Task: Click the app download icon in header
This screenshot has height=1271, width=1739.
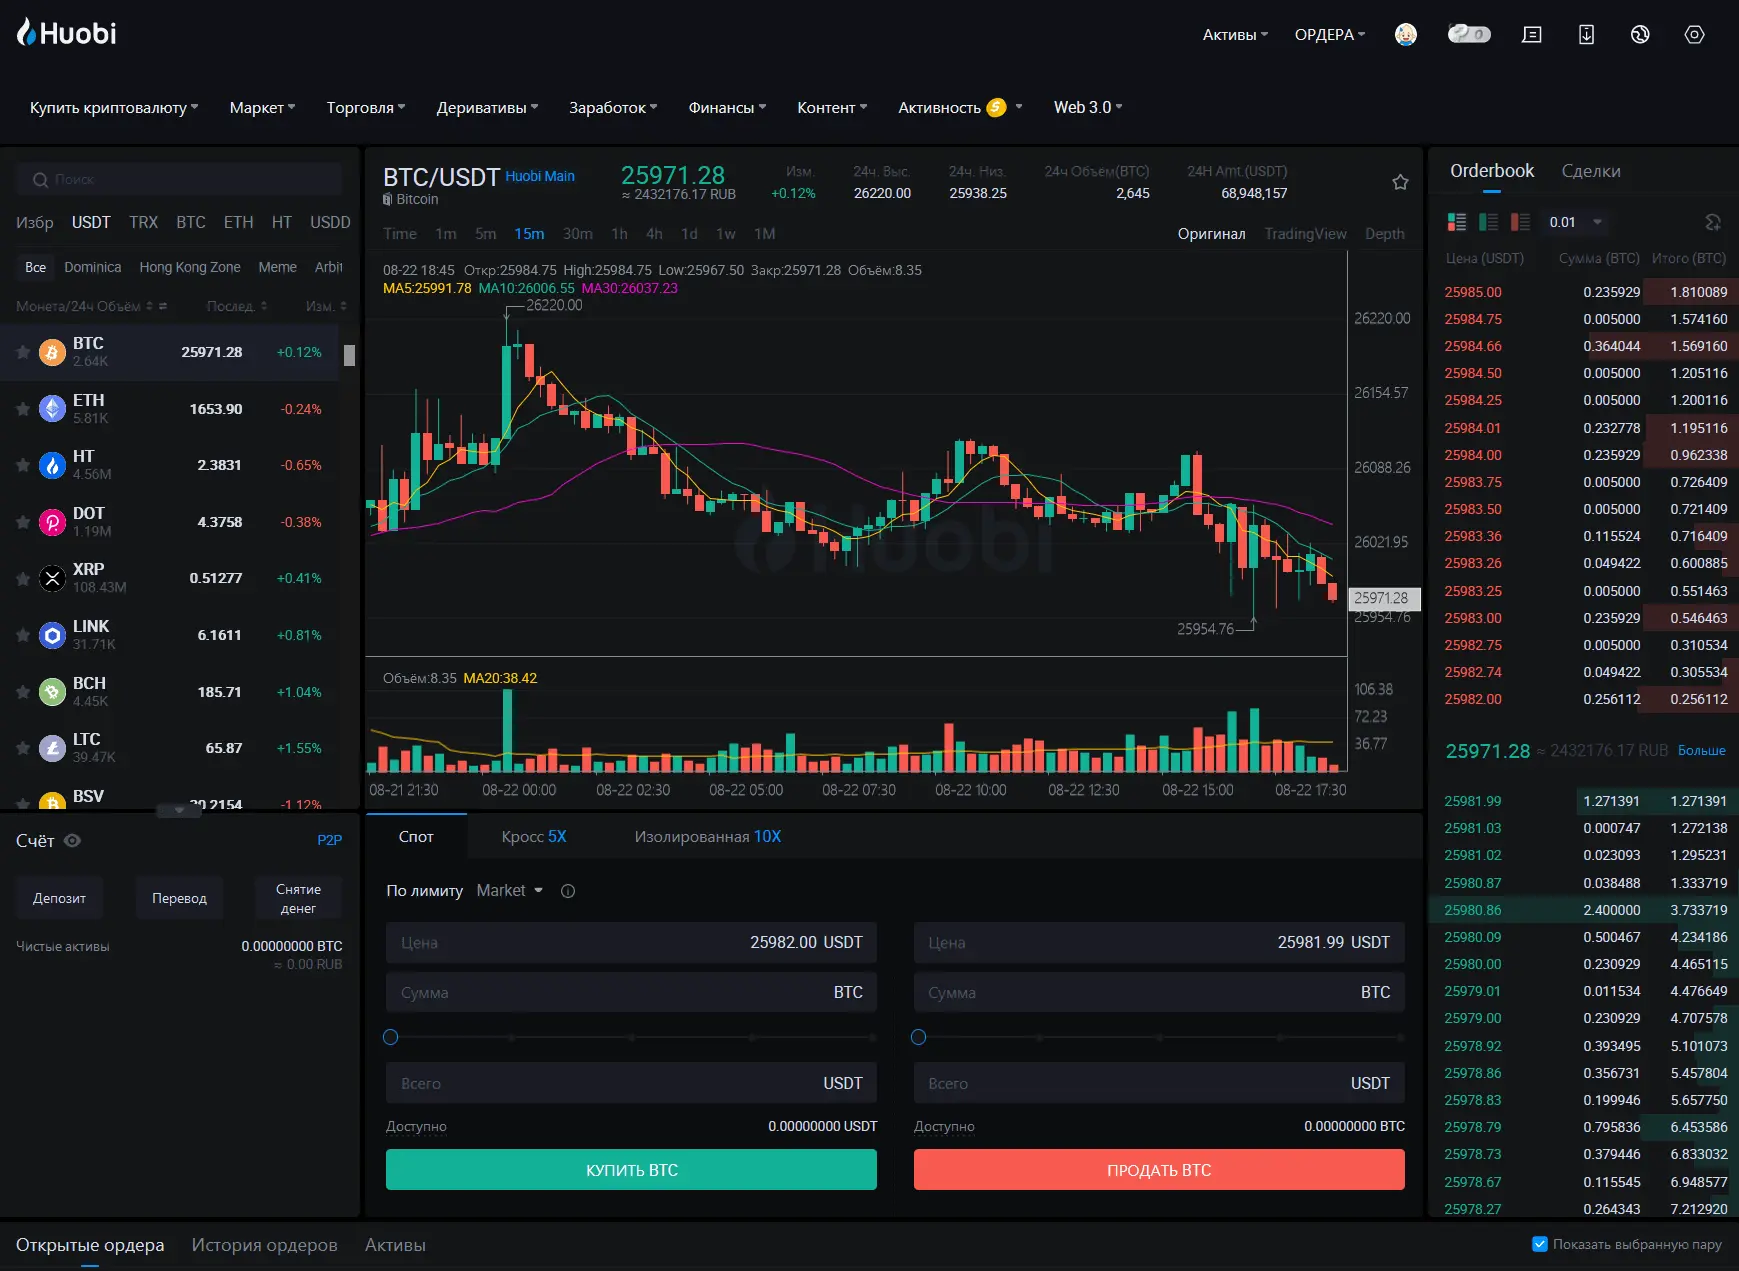Action: [x=1586, y=35]
